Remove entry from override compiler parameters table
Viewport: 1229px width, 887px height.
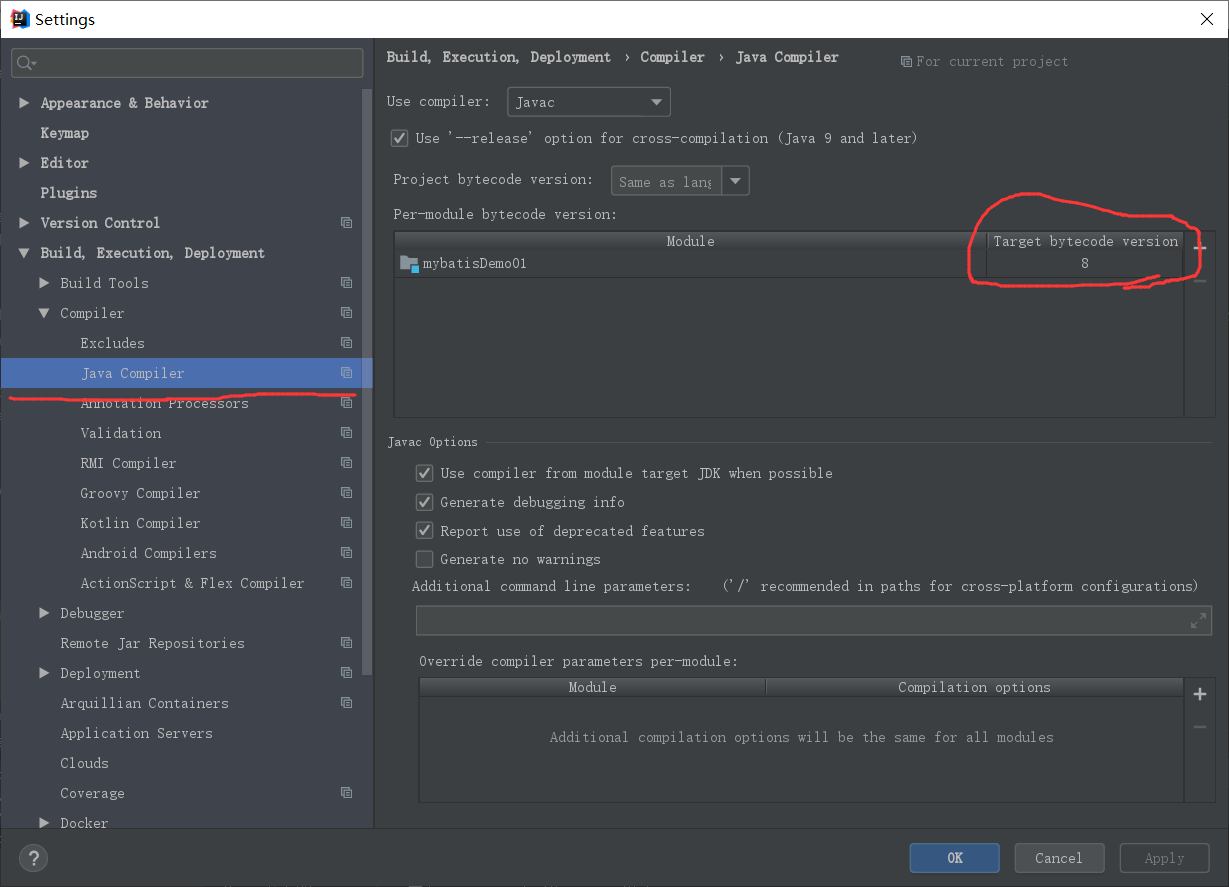(1200, 727)
